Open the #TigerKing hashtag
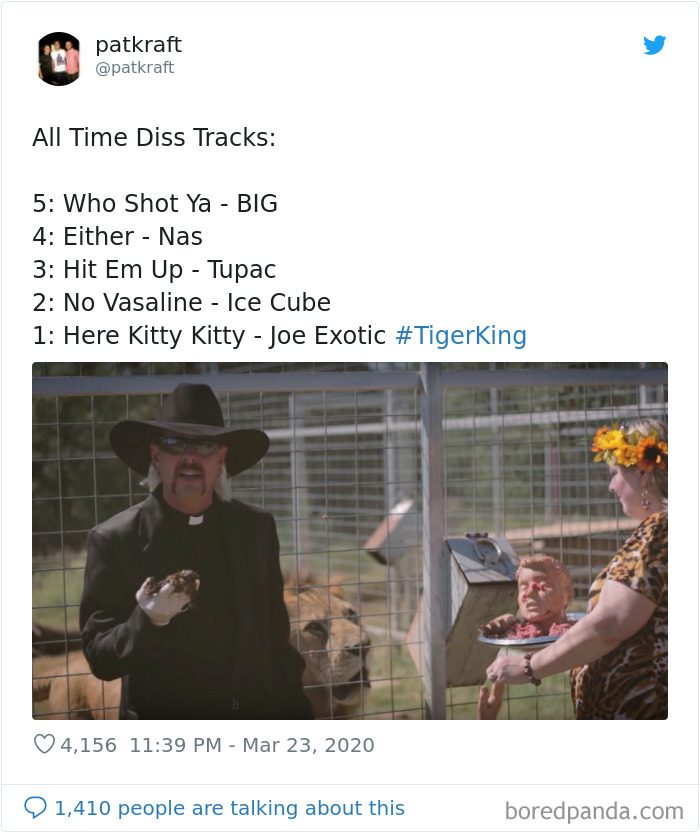This screenshot has height=833, width=700. 461,335
